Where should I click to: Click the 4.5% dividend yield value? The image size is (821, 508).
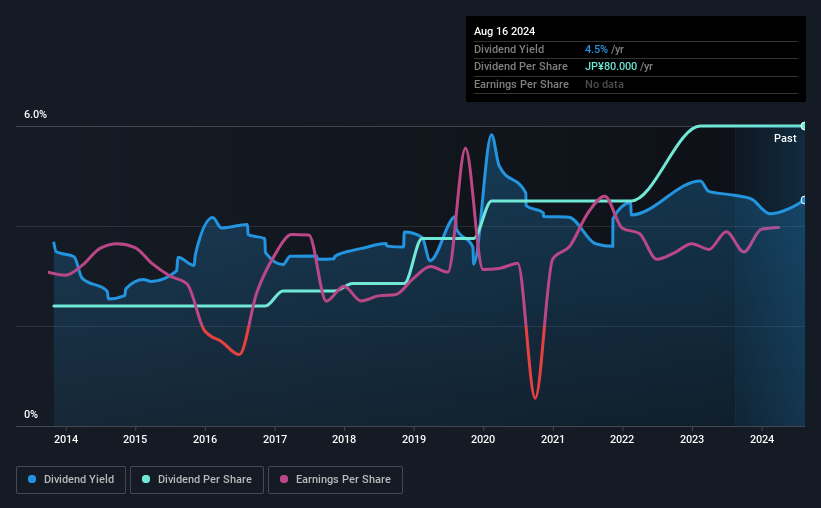click(596, 49)
